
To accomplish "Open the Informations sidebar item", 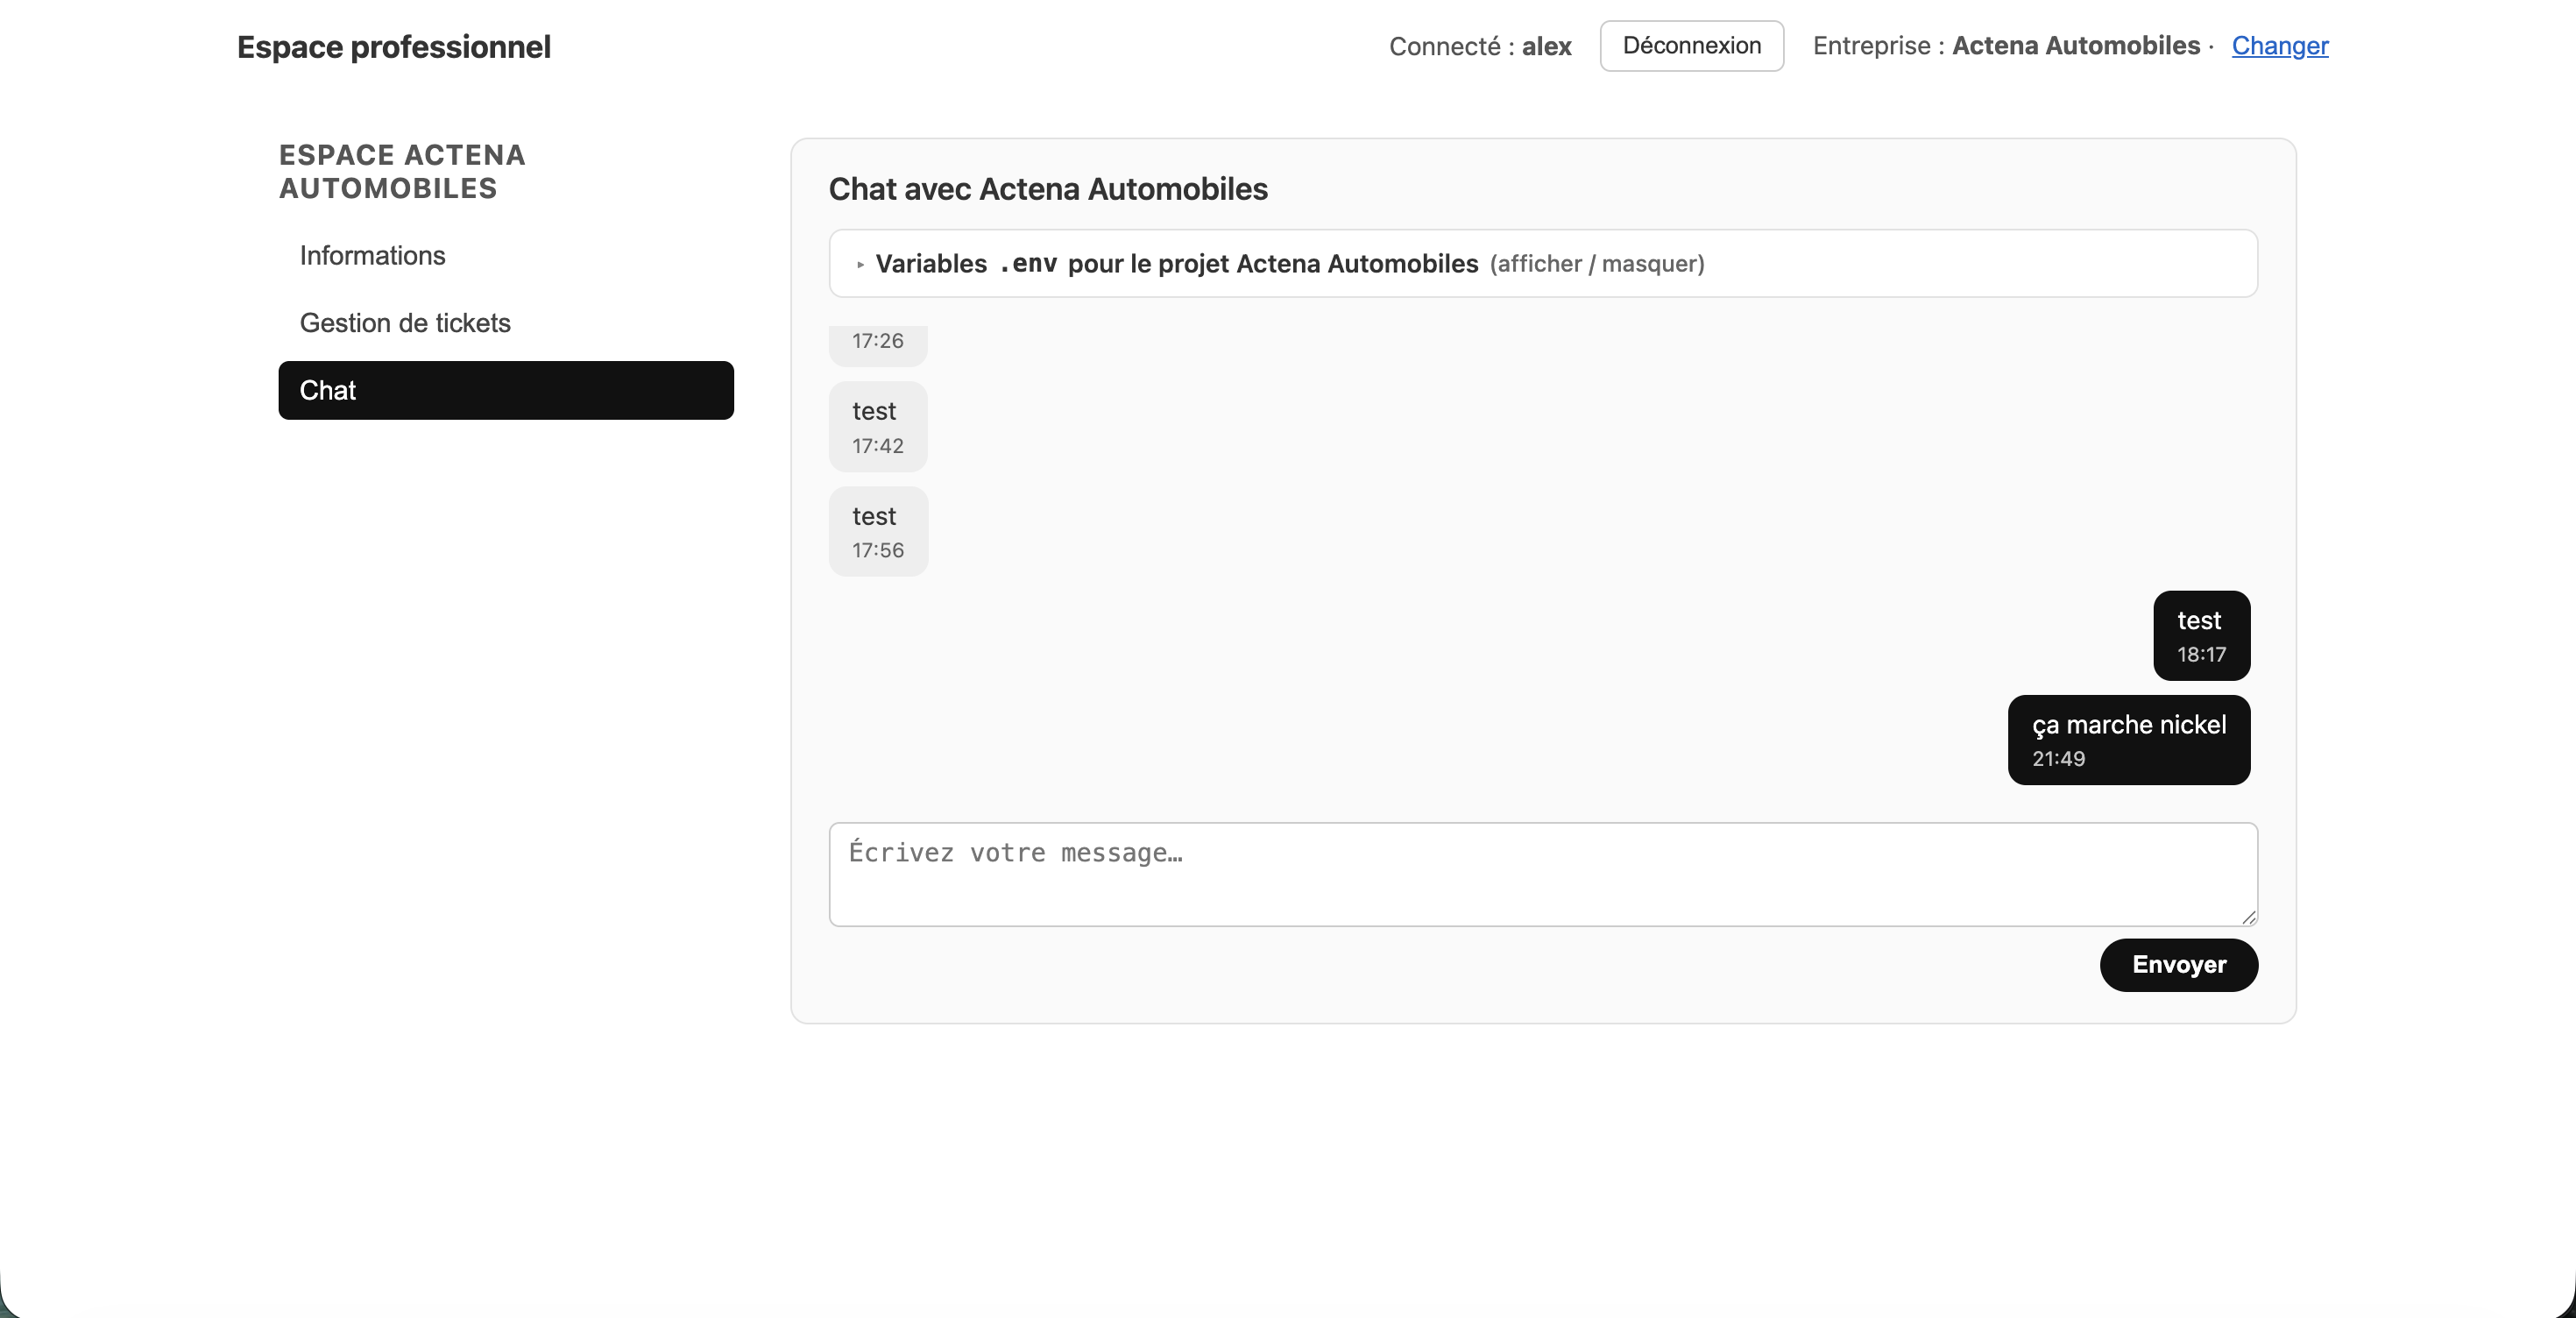I will point(372,256).
